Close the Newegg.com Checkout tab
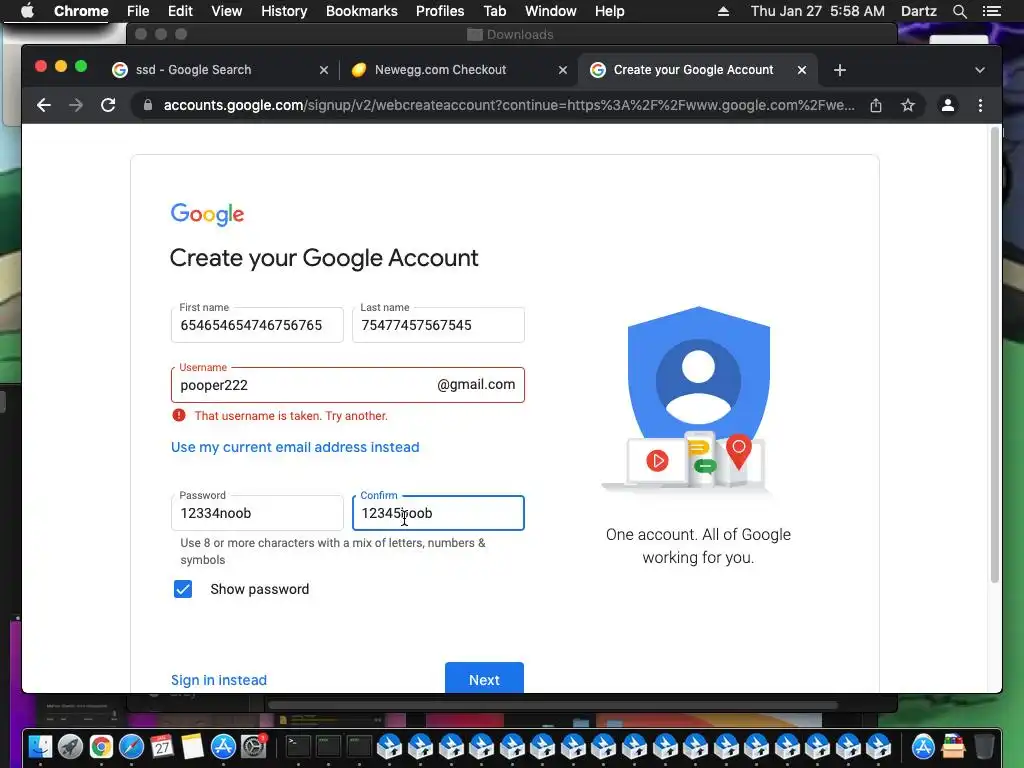Screen dimensions: 1024x768 pyautogui.click(x=562, y=70)
